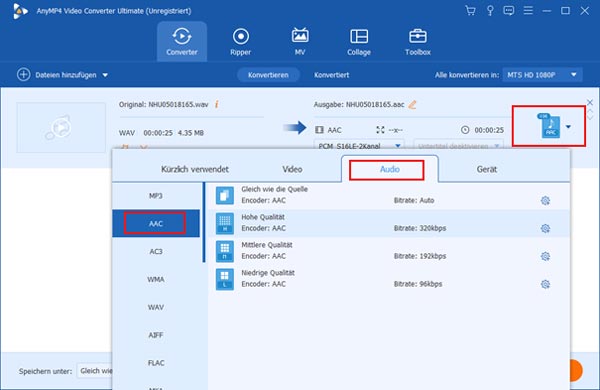Open the PCM_S16LE-2Kanal audio track dropdown
The width and height of the screenshot is (600, 390).
[x=358, y=146]
